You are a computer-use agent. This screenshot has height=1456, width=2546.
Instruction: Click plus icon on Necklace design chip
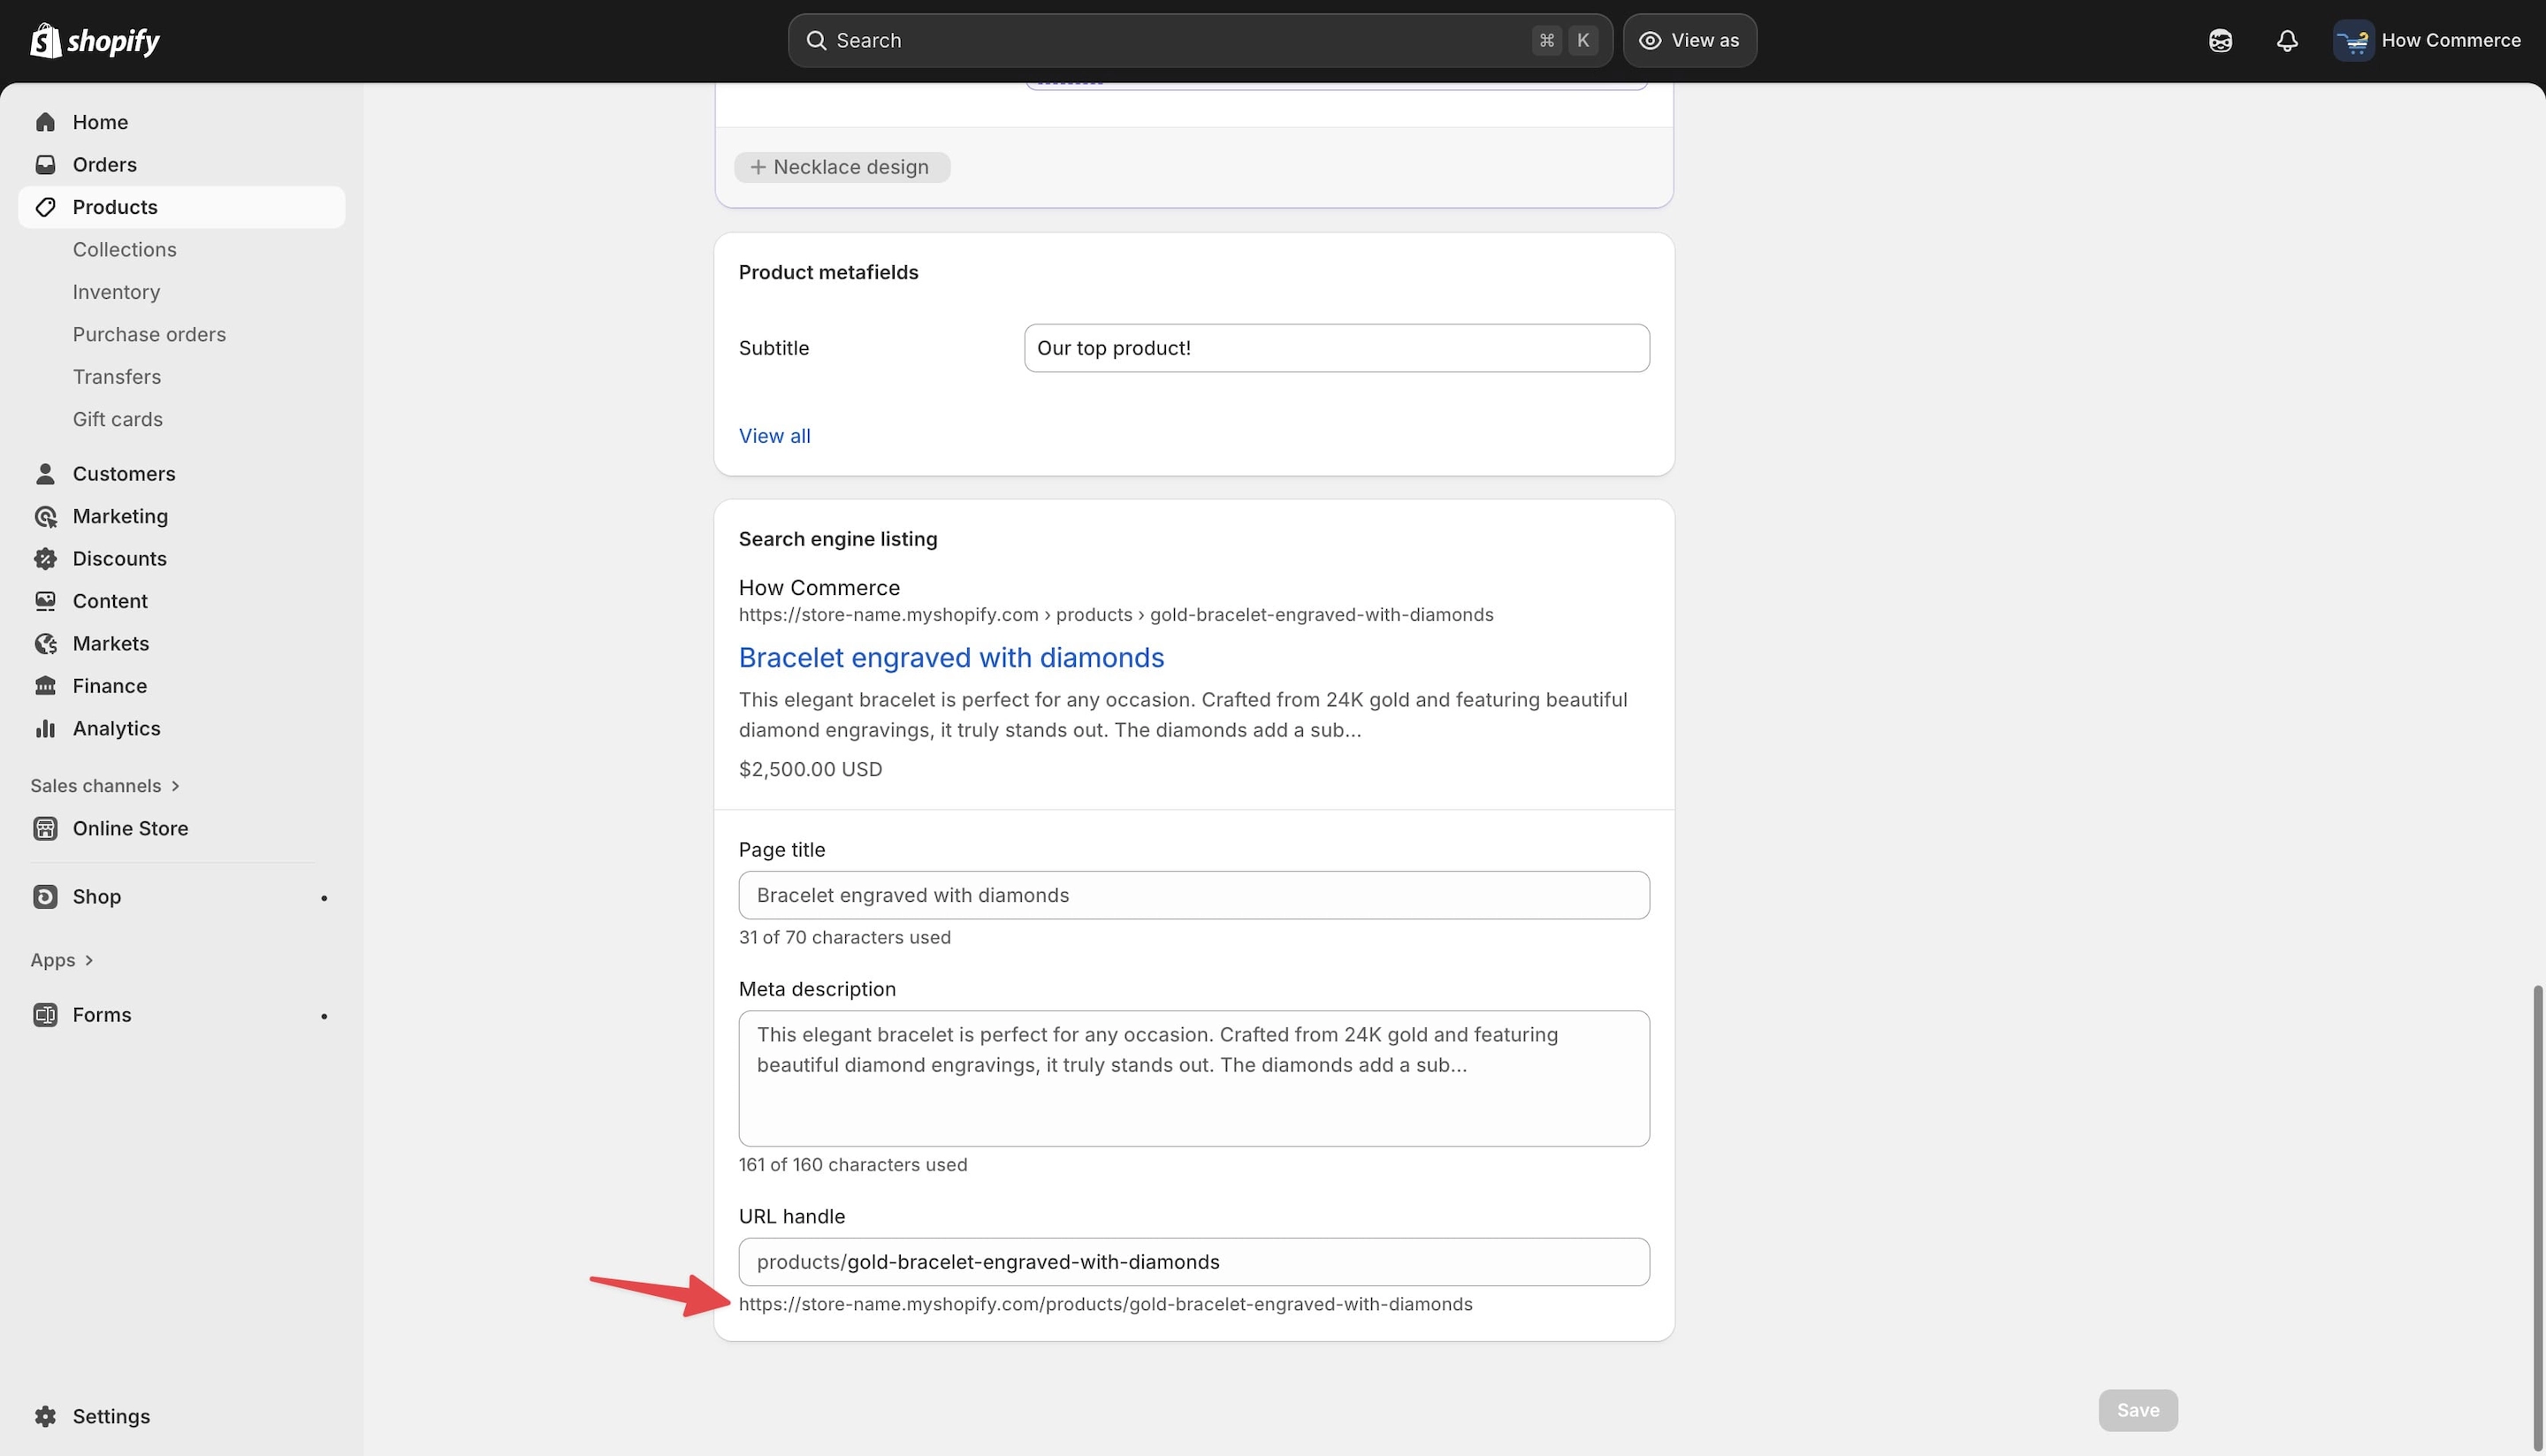tap(758, 167)
